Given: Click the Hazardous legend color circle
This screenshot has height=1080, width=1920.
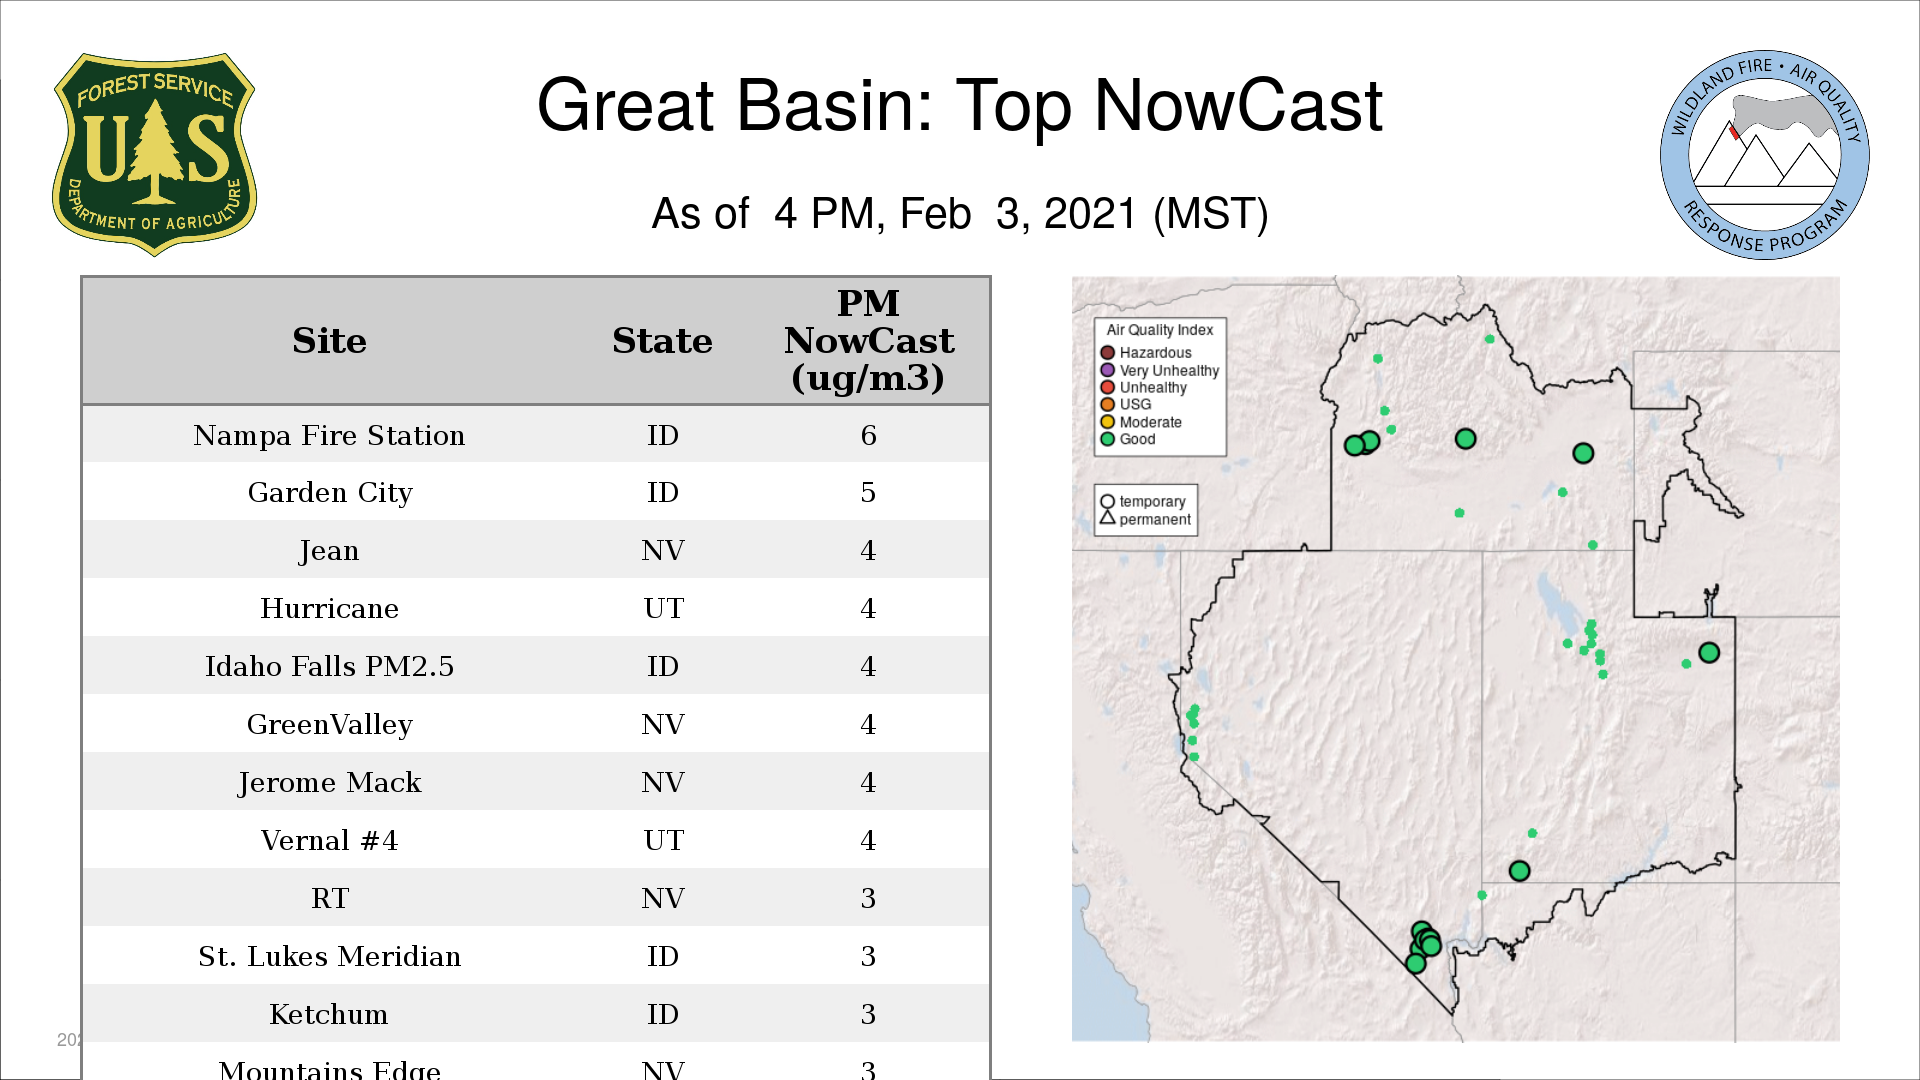Looking at the screenshot, I should pyautogui.click(x=1107, y=353).
